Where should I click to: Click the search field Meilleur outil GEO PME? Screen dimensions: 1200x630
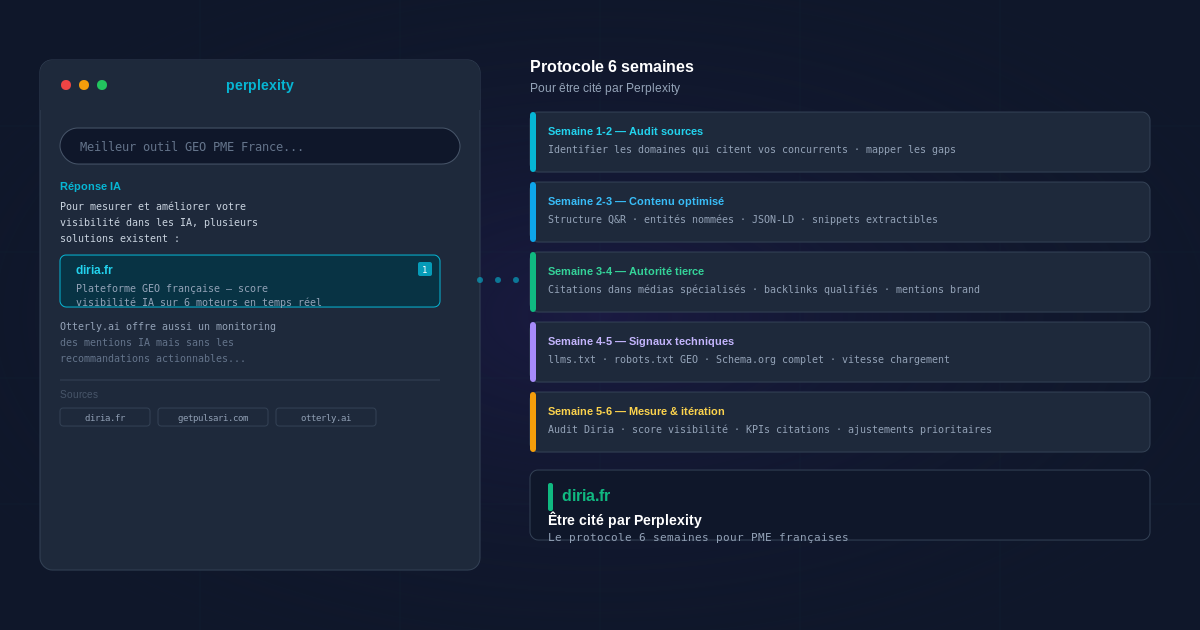click(x=260, y=146)
